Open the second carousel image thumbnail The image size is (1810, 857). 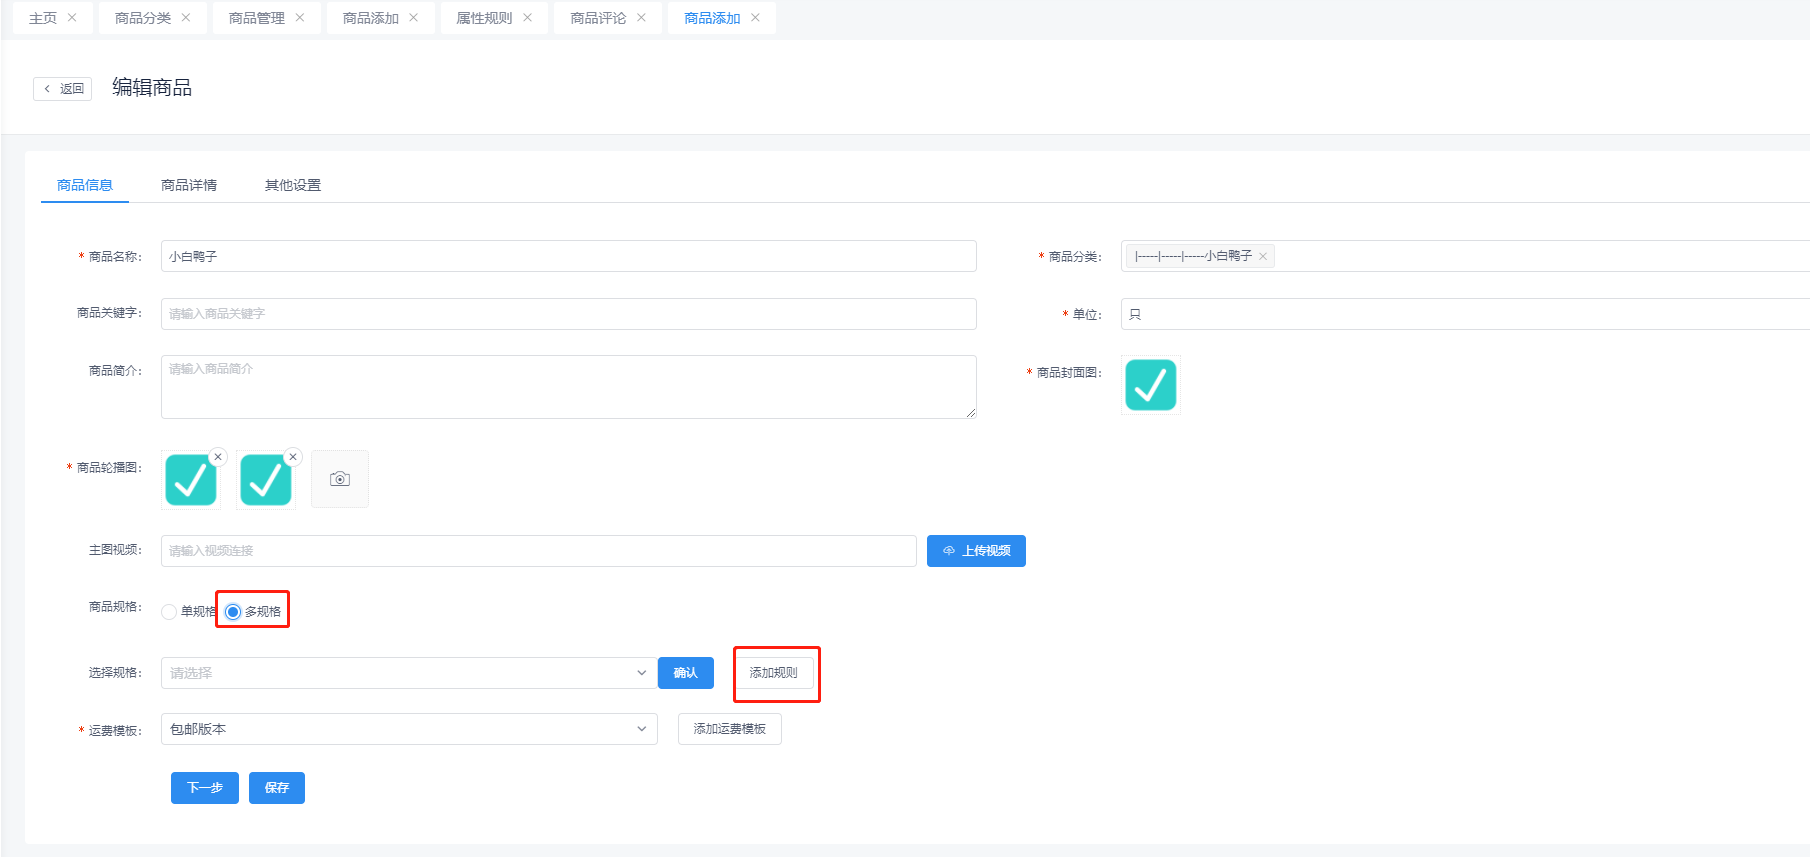click(x=265, y=480)
